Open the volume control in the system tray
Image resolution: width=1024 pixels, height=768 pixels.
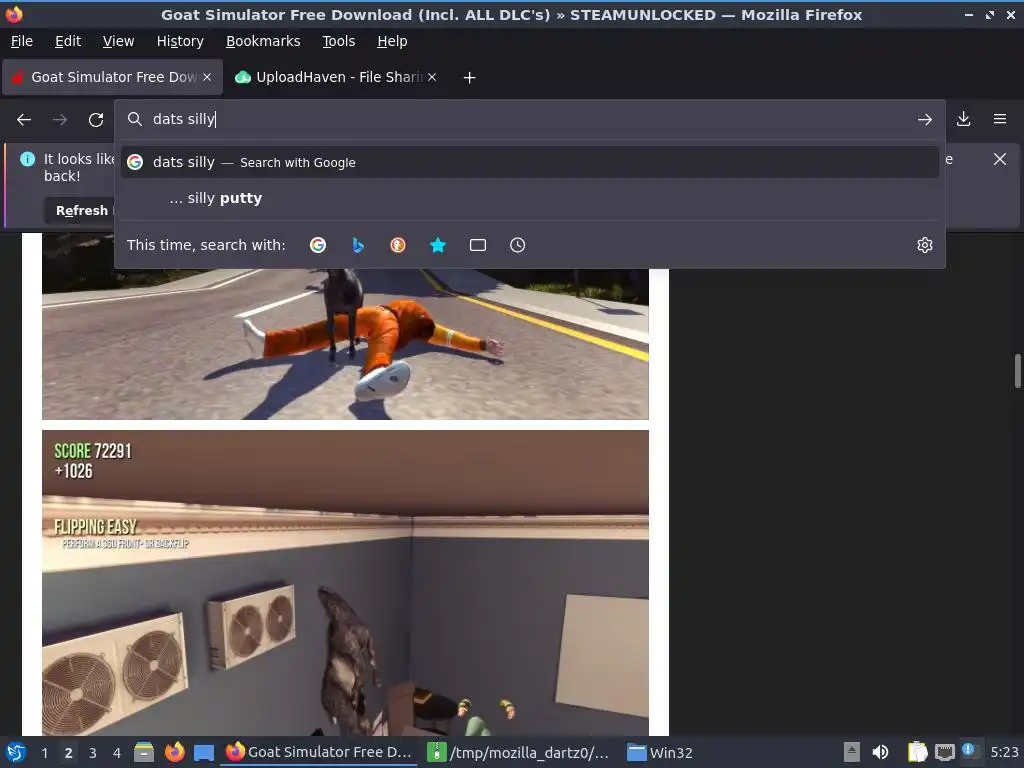880,752
